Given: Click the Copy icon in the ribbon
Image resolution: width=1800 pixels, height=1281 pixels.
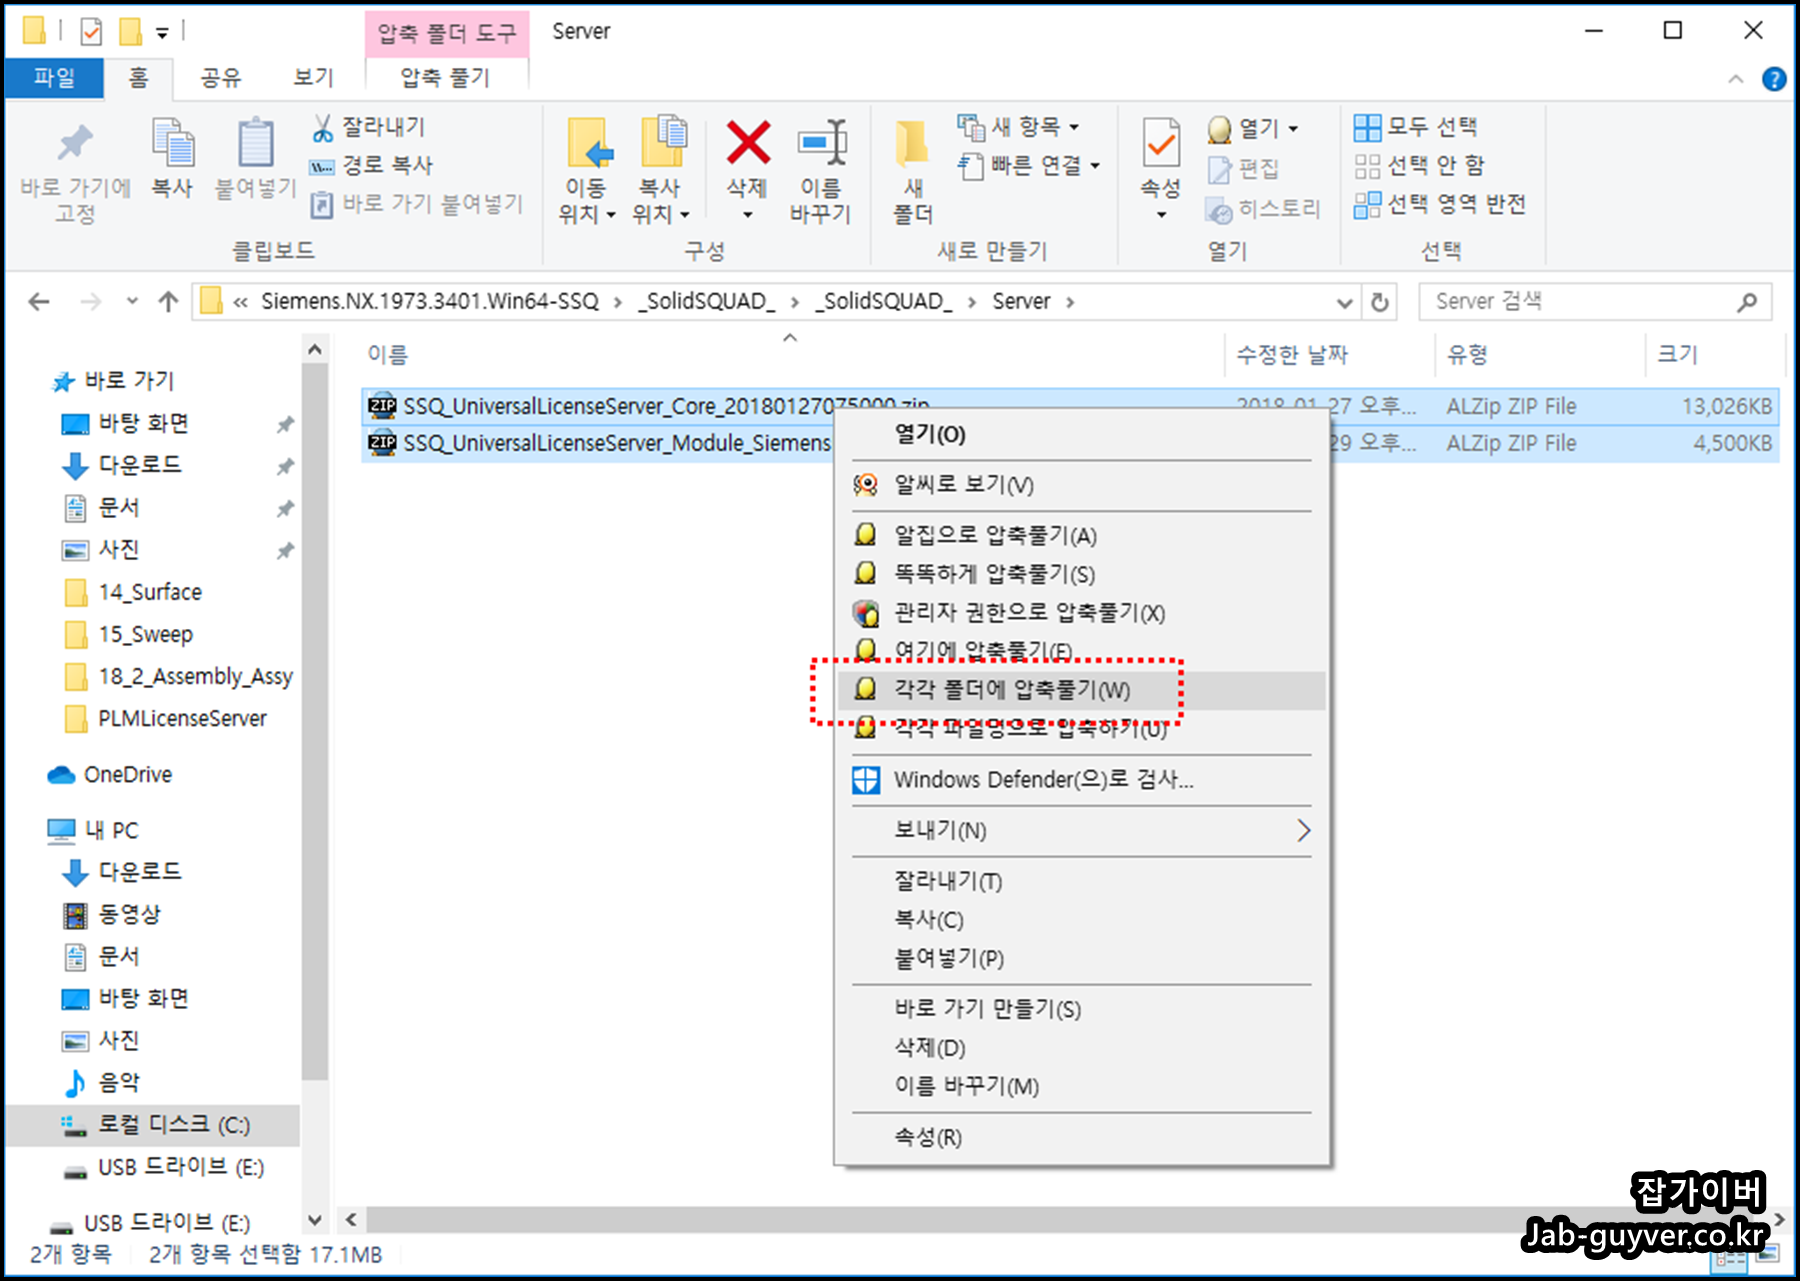Looking at the screenshot, I should point(172,143).
